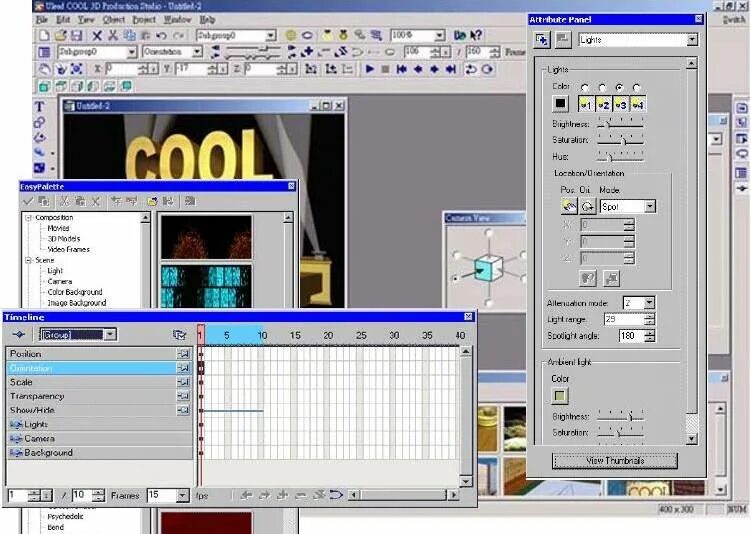This screenshot has width=751, height=534.
Task: Click frame 5 on Timeline ruler
Action: point(227,335)
